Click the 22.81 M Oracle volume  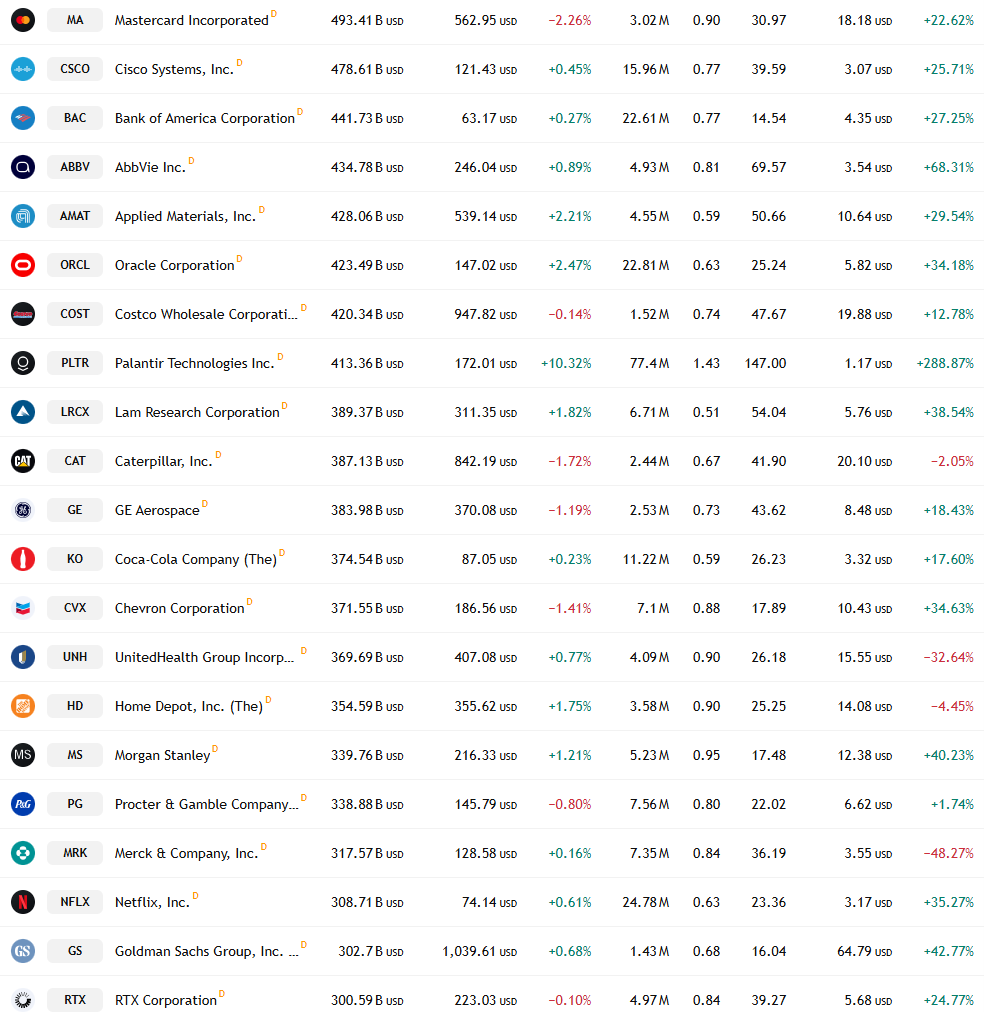click(645, 265)
